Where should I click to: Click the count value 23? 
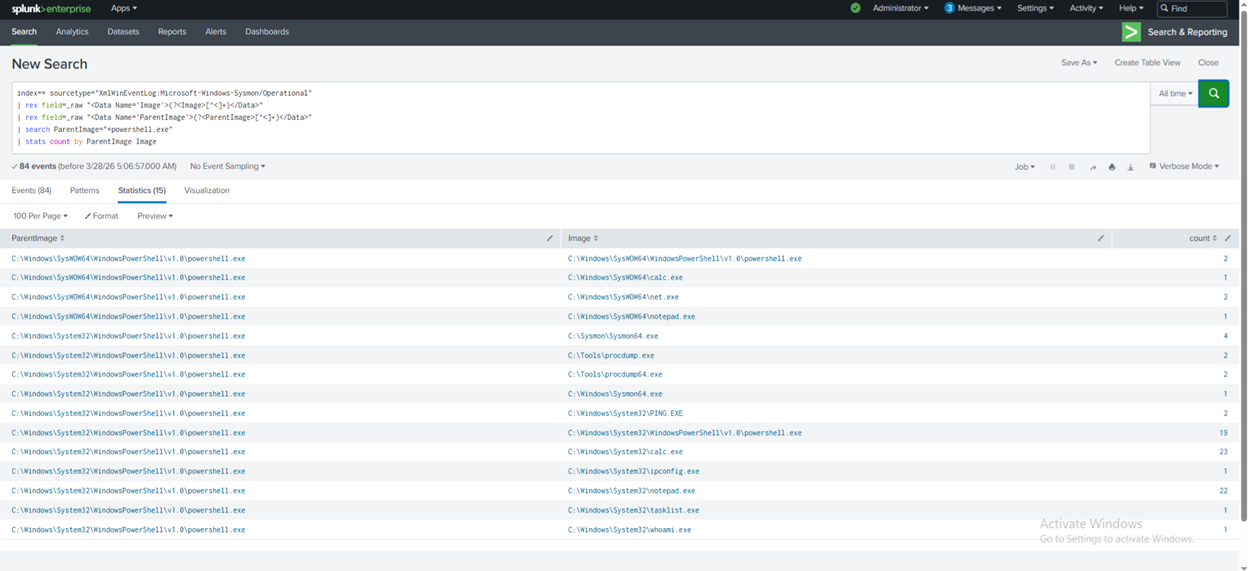pos(1223,452)
